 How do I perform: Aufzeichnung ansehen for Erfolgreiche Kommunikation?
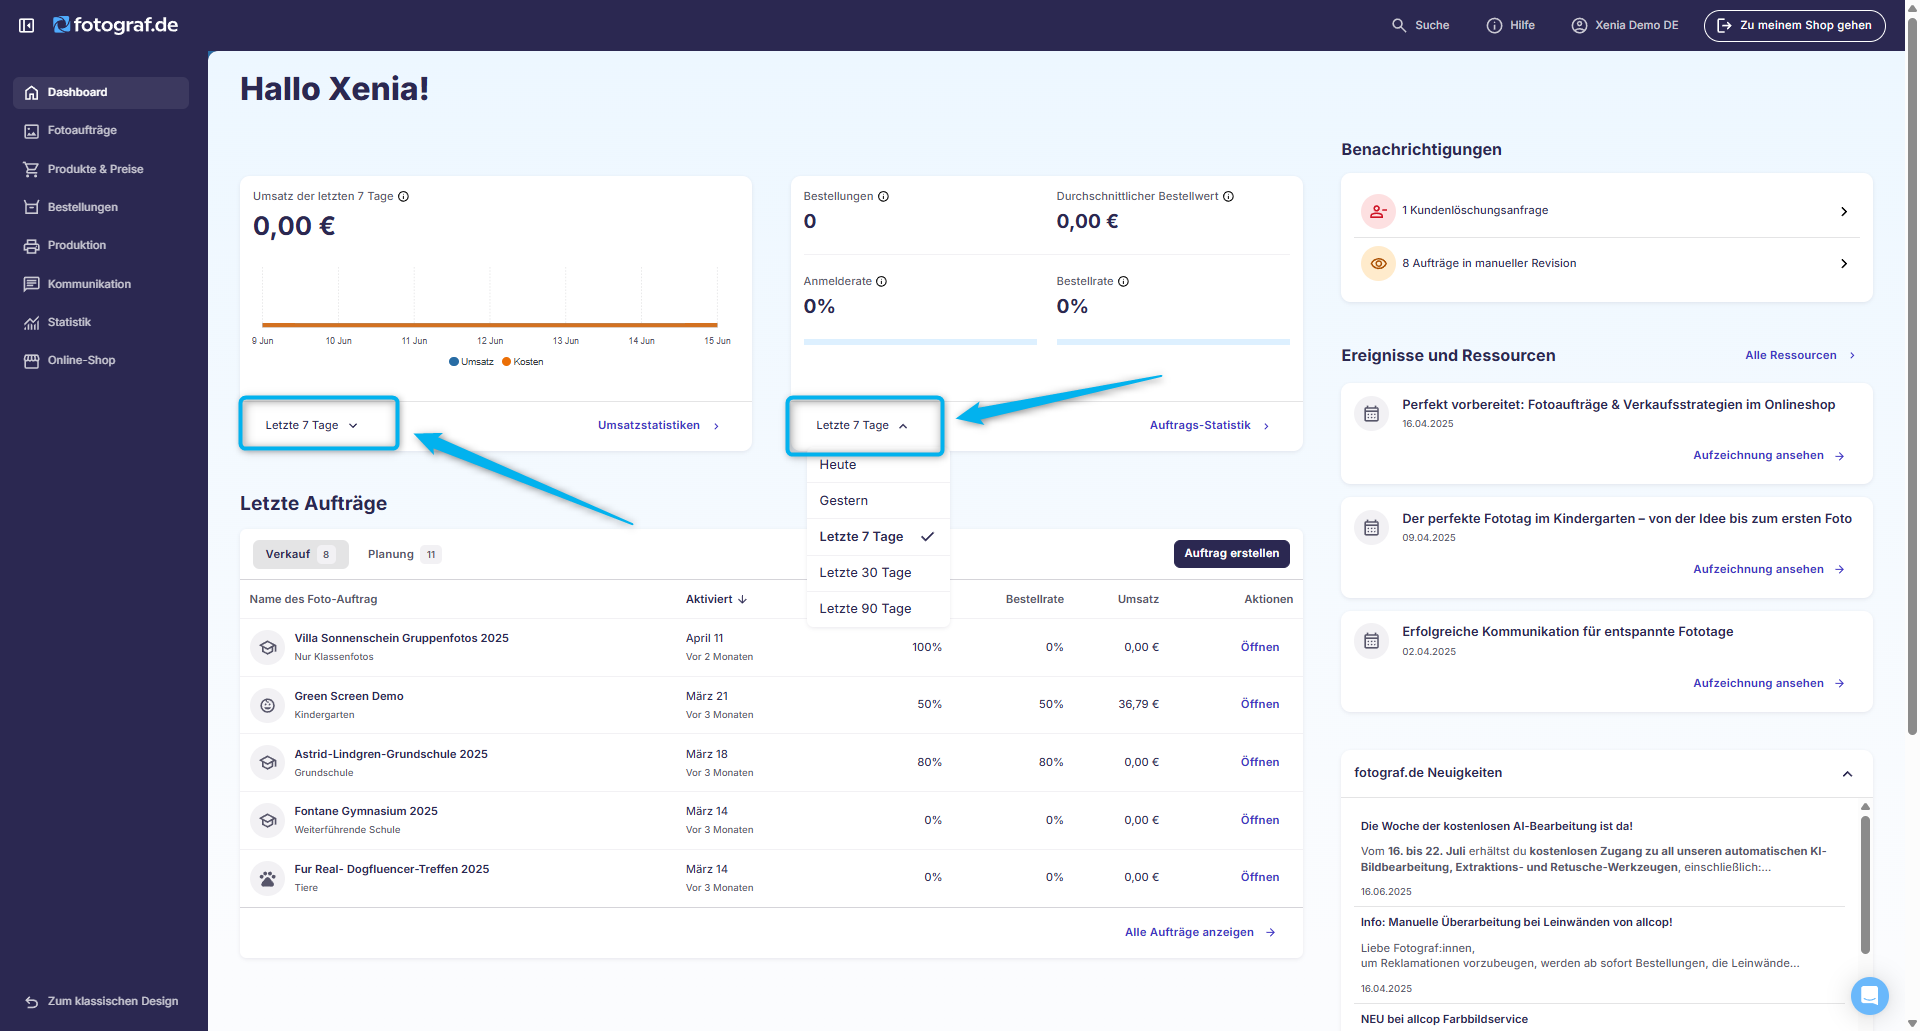tap(1768, 683)
